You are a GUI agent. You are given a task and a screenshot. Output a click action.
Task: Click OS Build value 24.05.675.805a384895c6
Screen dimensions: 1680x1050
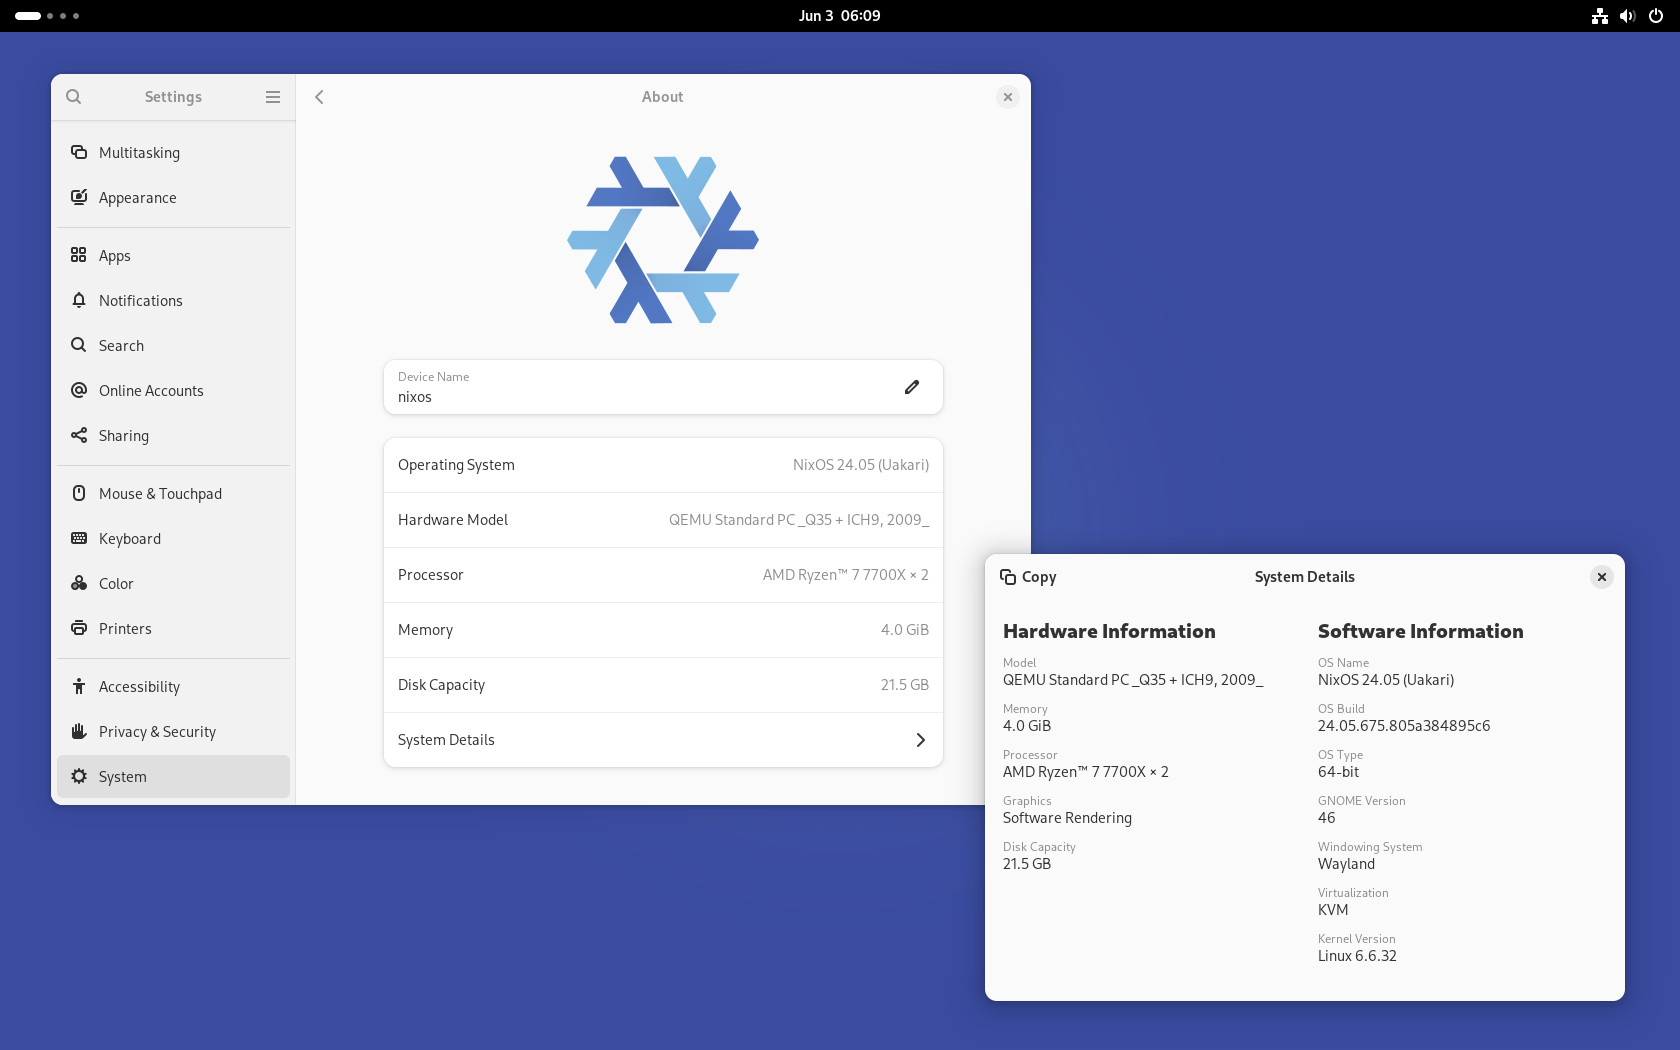[x=1404, y=726]
